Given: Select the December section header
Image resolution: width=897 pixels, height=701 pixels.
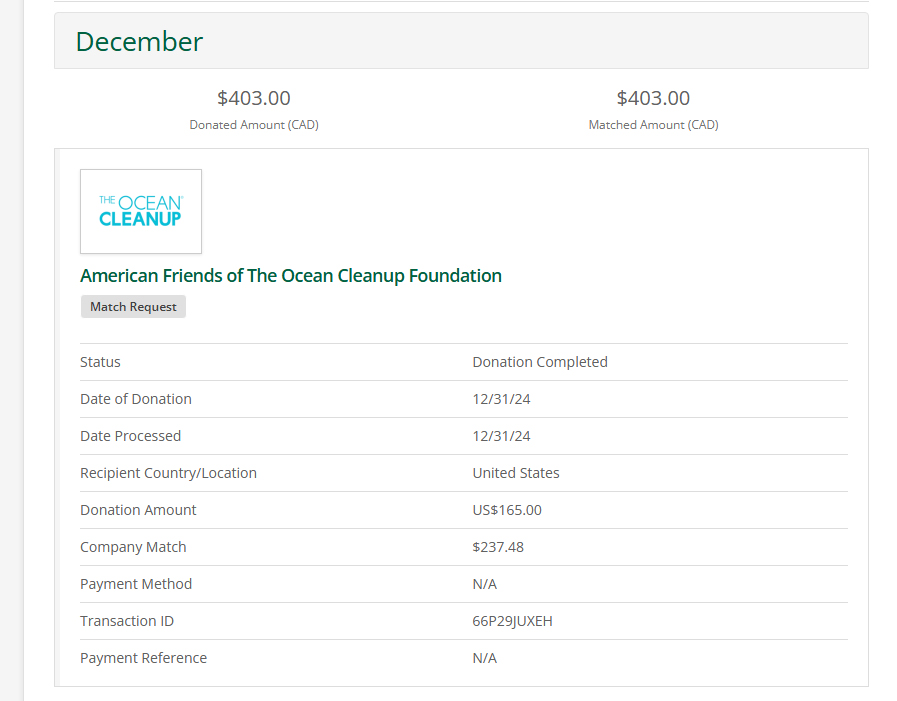Looking at the screenshot, I should [x=139, y=41].
